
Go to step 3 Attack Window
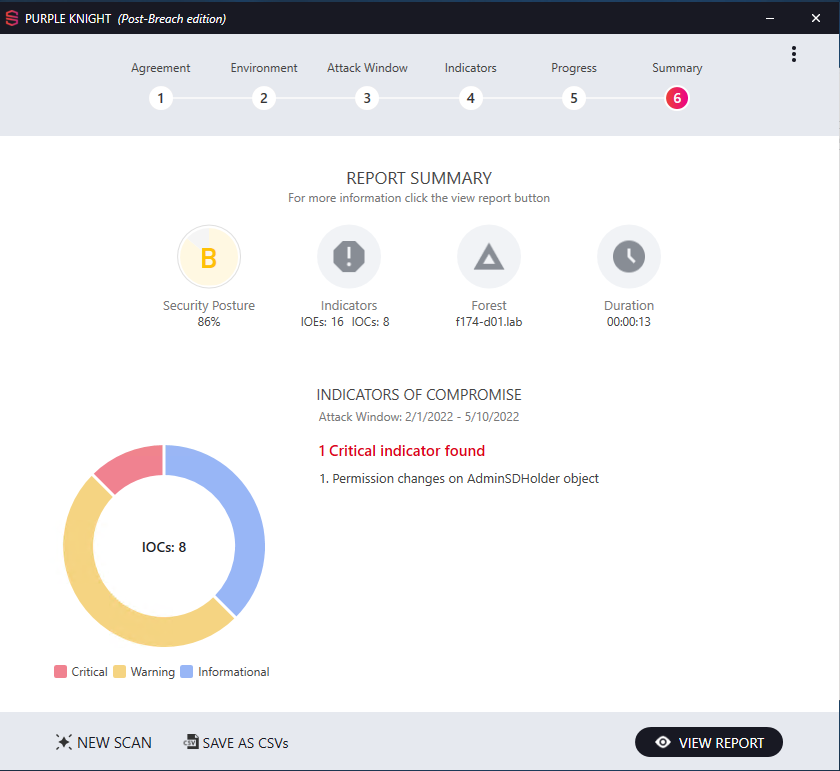(367, 99)
